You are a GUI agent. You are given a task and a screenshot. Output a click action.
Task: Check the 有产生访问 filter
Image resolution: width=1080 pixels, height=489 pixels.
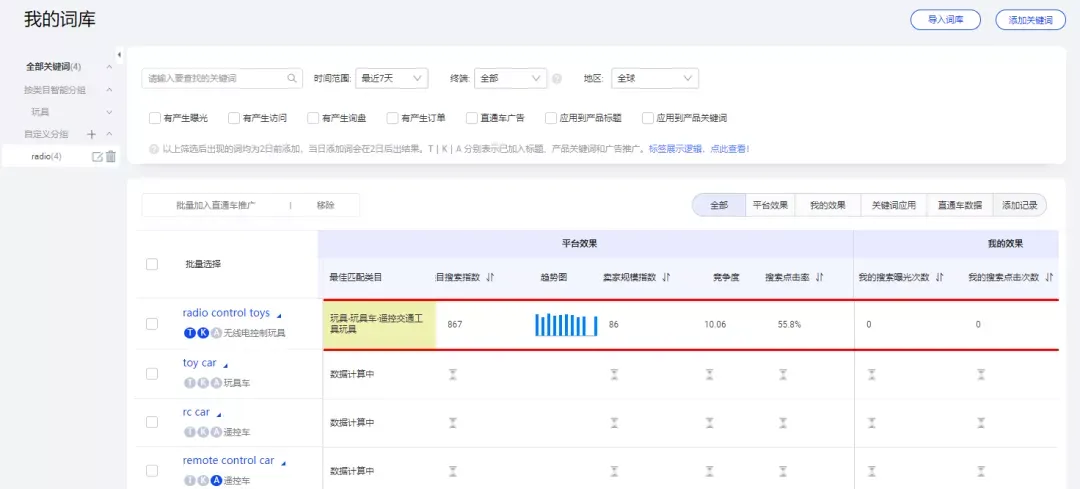coord(234,118)
